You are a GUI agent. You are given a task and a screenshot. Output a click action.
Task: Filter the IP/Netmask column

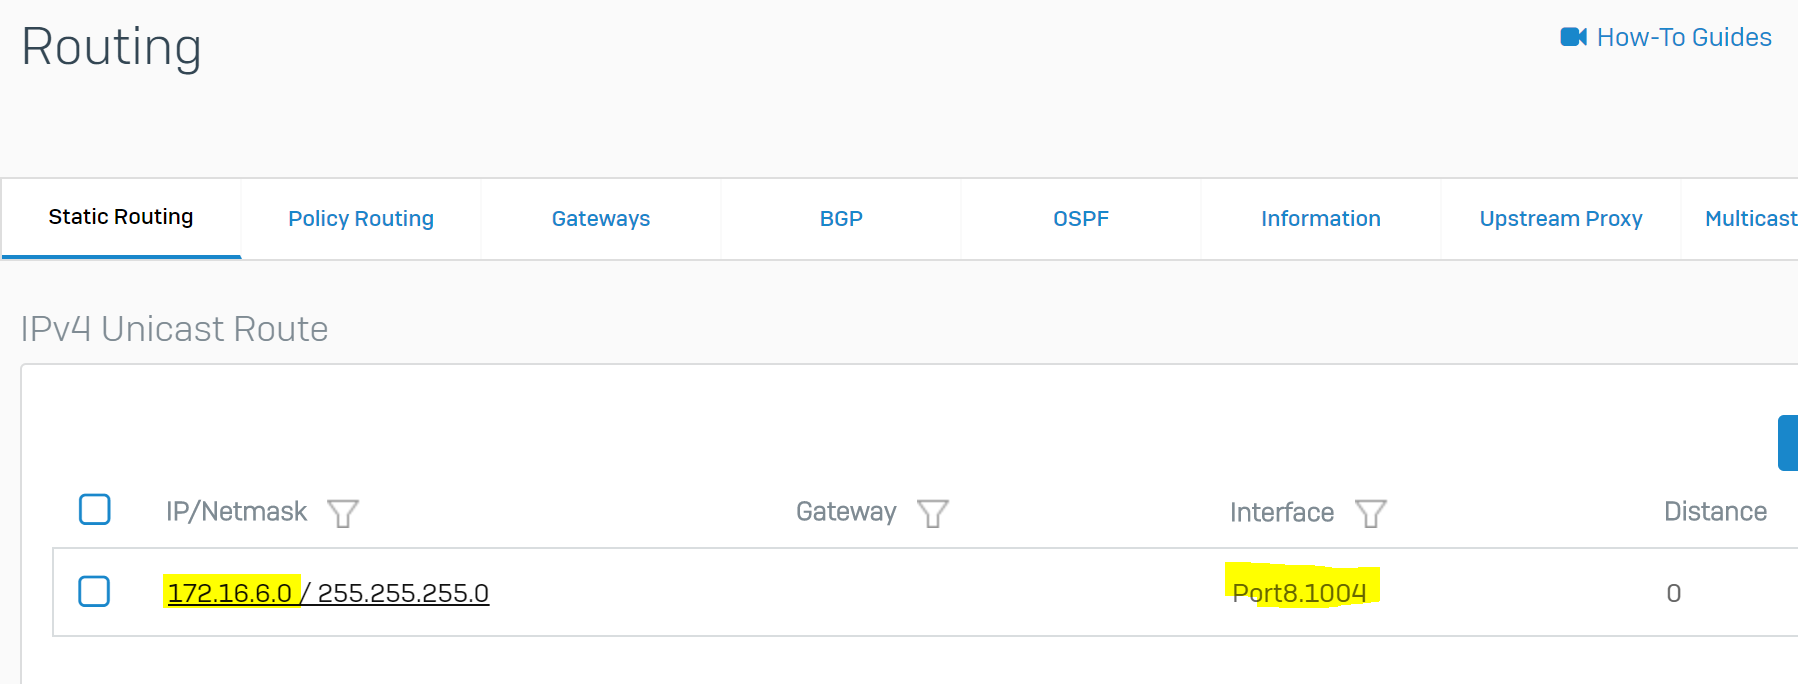343,513
